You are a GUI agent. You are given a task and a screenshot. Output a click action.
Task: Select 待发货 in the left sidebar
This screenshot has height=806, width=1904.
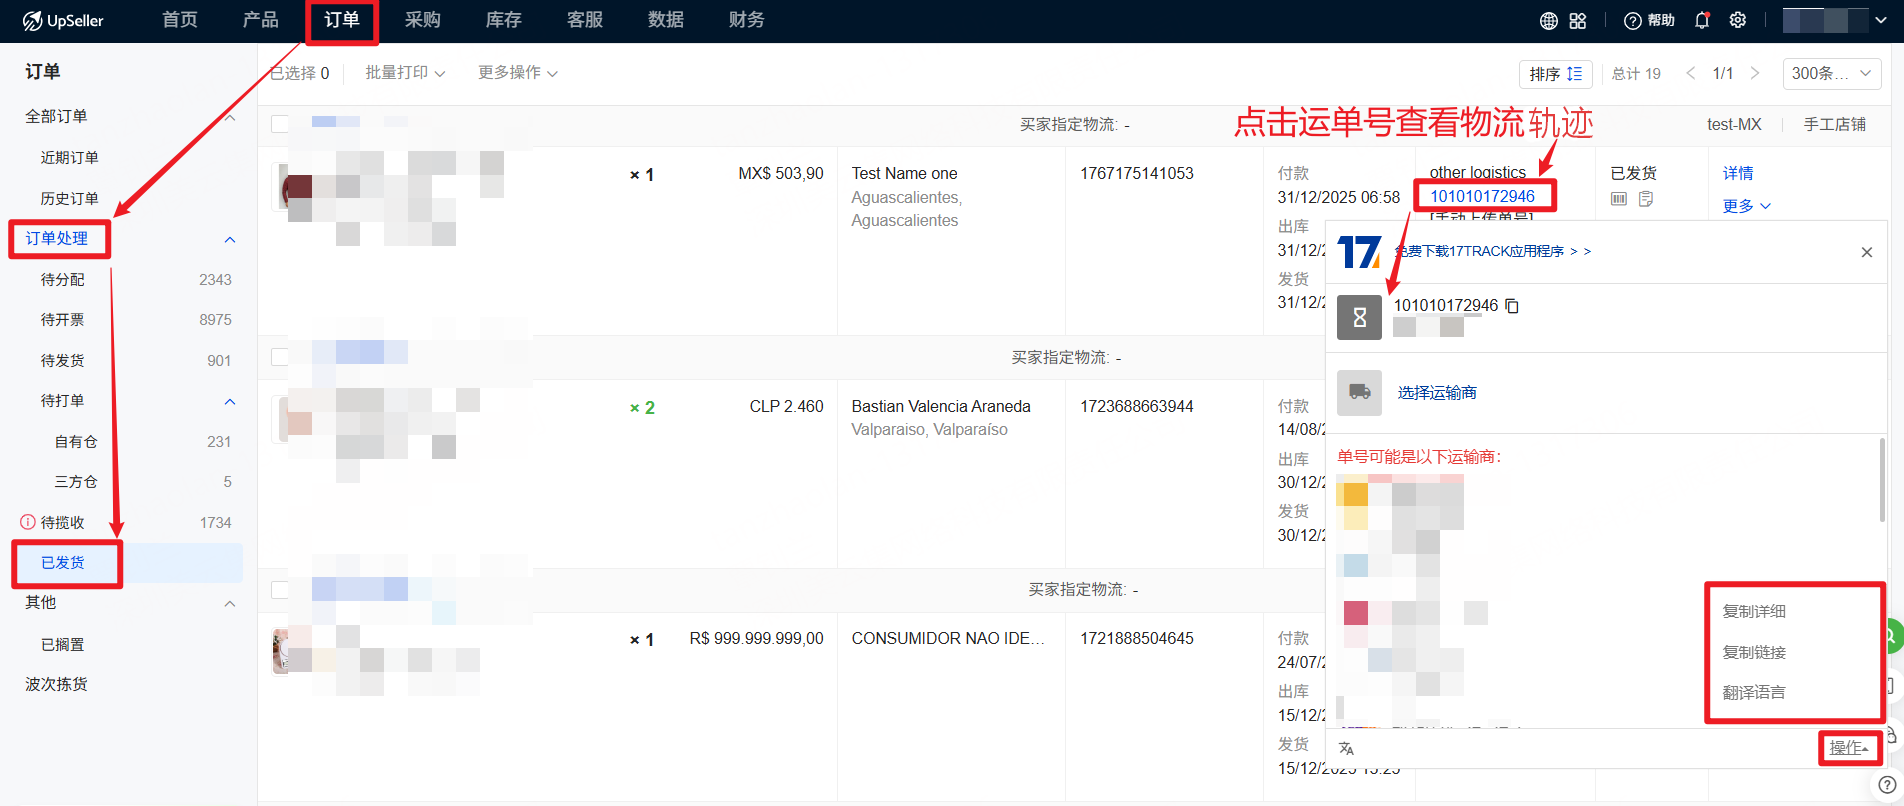[63, 361]
